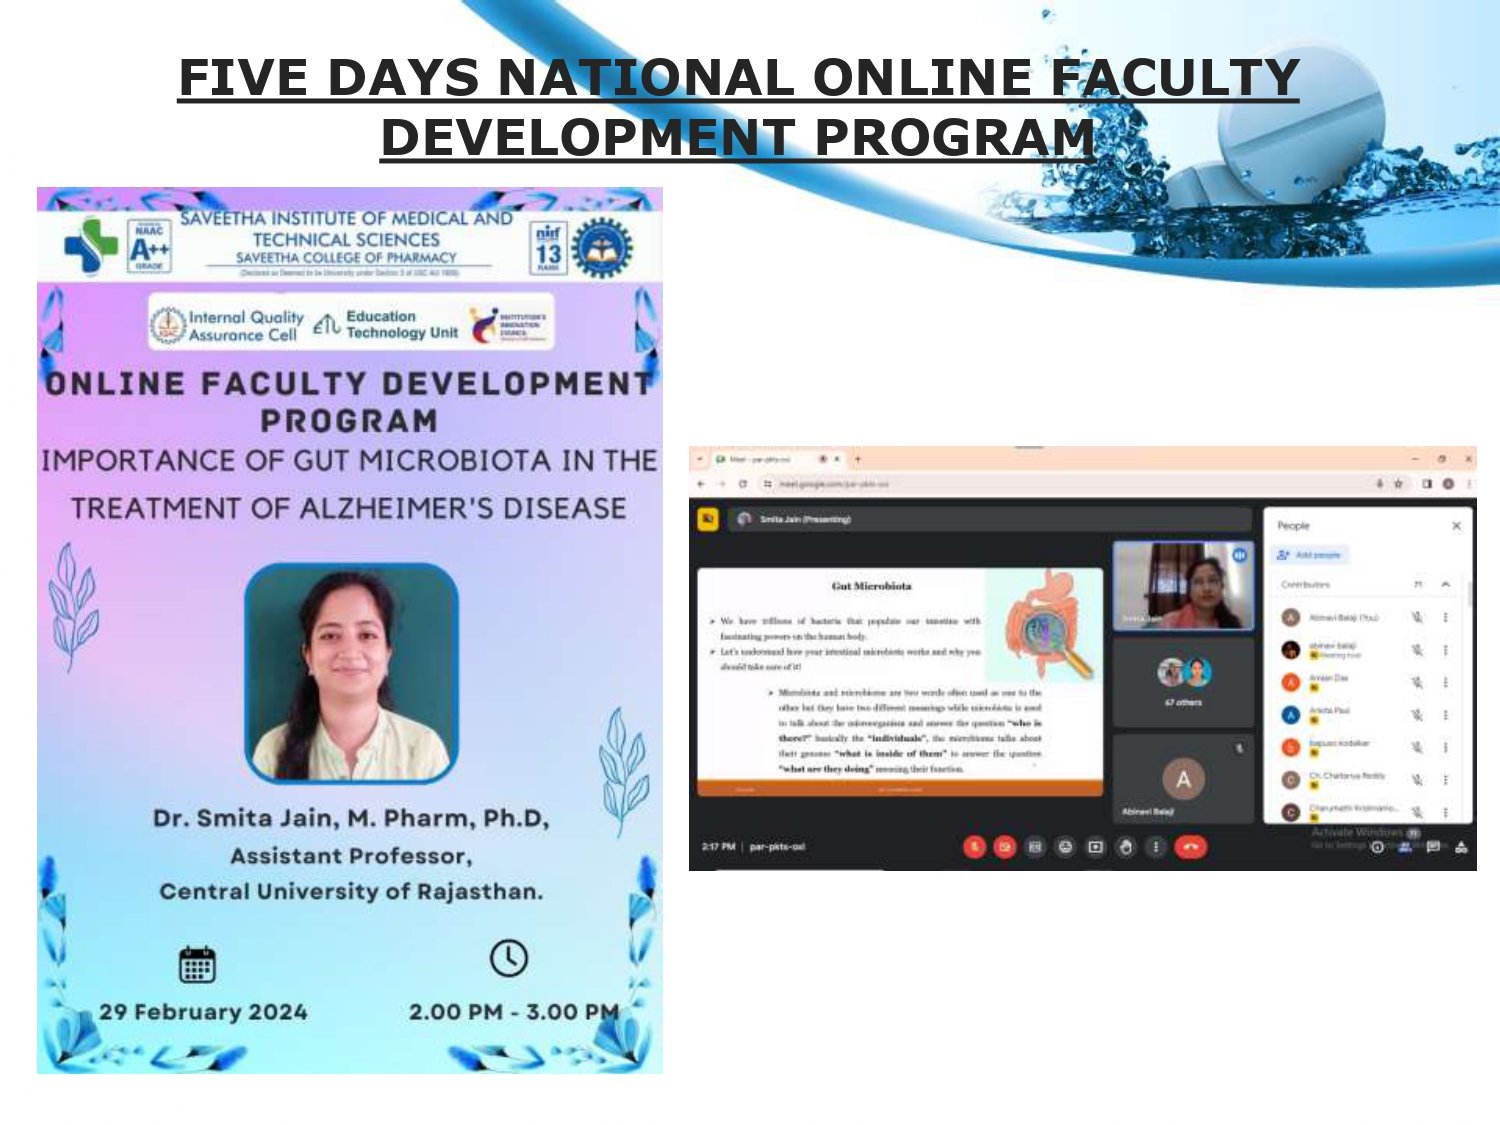Click the People panel scrollbar

[1470, 593]
